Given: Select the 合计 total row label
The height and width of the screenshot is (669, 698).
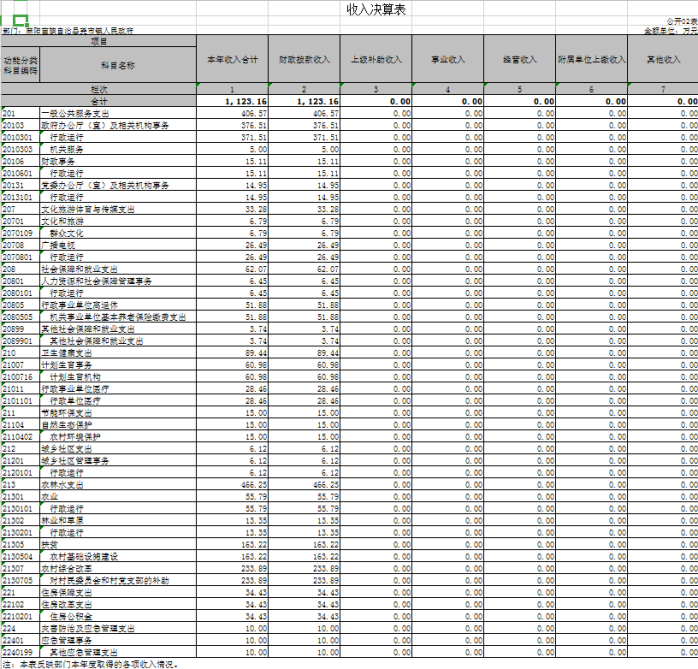Looking at the screenshot, I should [x=99, y=102].
